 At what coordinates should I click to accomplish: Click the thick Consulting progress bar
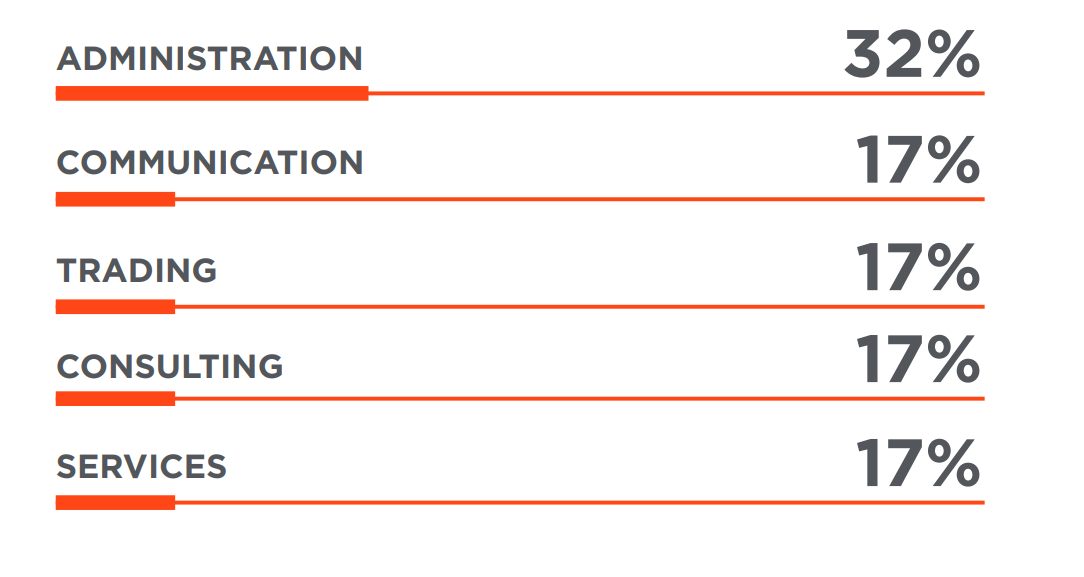pyautogui.click(x=115, y=399)
